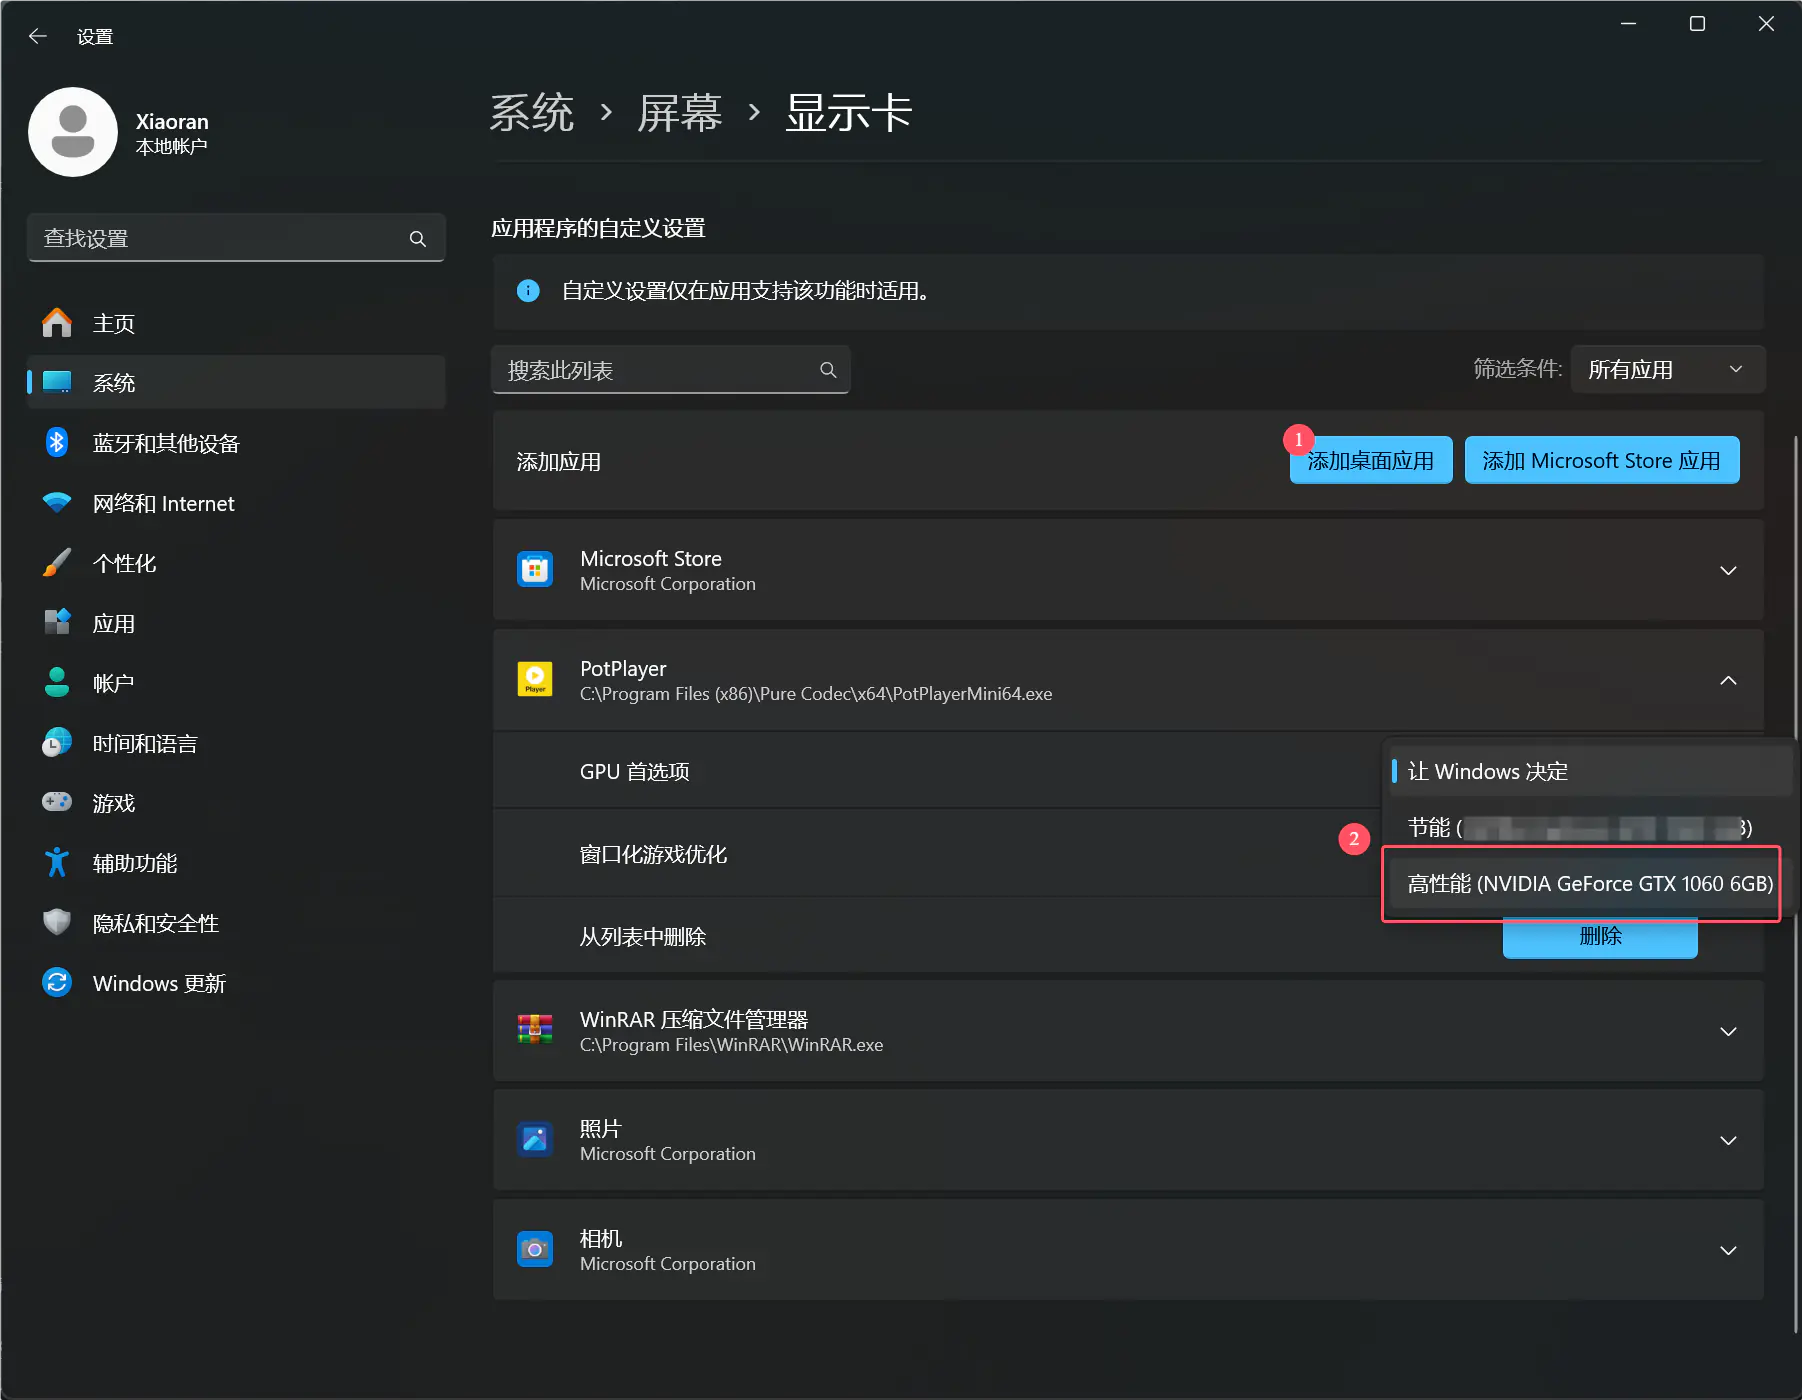This screenshot has height=1400, width=1802.
Task: Click the search icon in 查找设置 box
Action: [x=418, y=239]
